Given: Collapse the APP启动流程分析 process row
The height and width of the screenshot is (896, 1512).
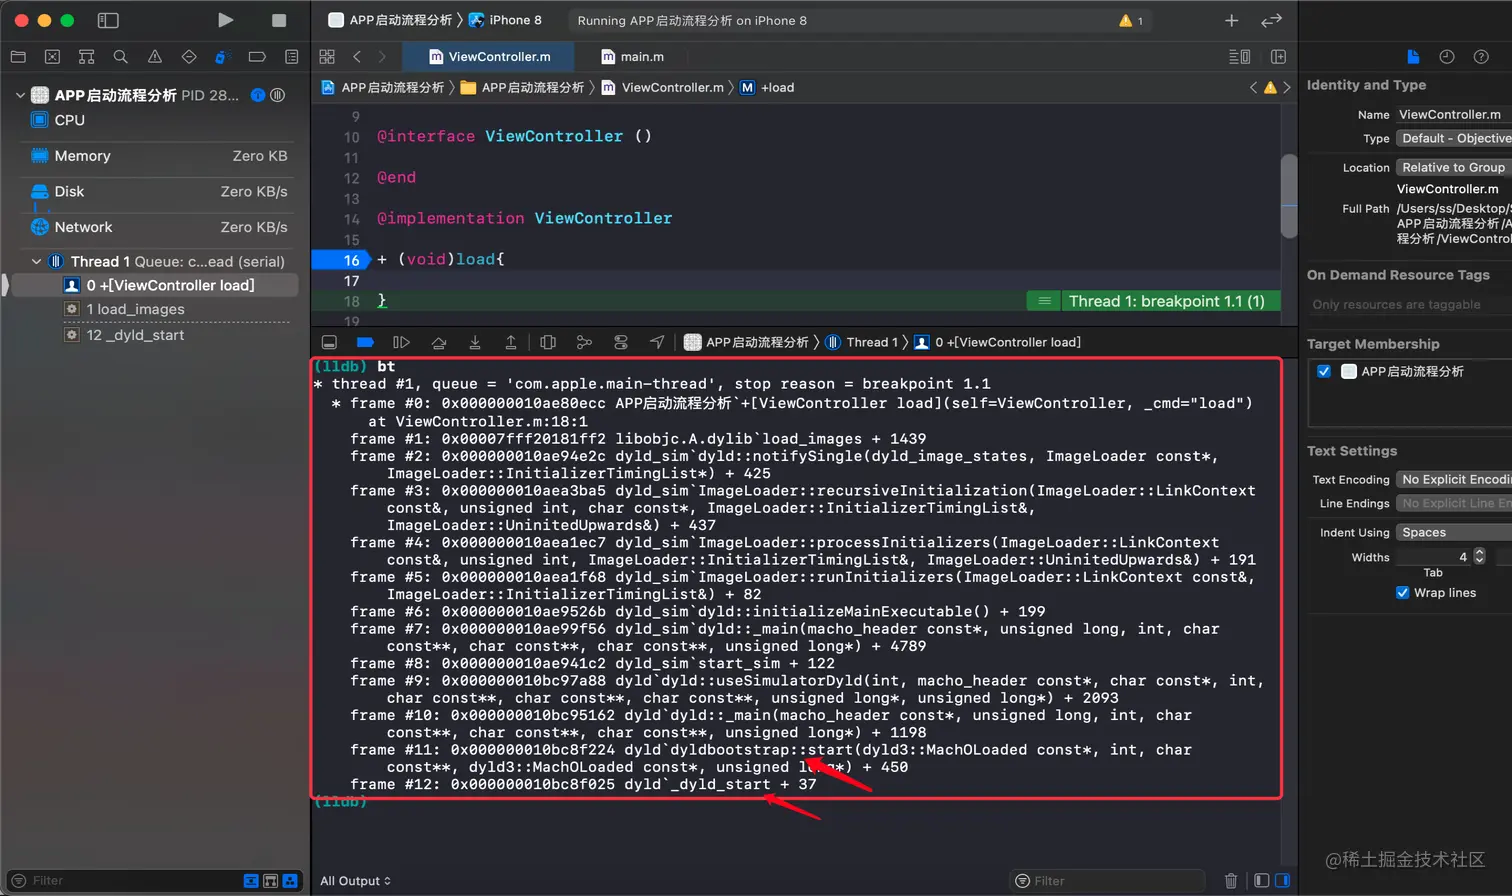Looking at the screenshot, I should (20, 95).
